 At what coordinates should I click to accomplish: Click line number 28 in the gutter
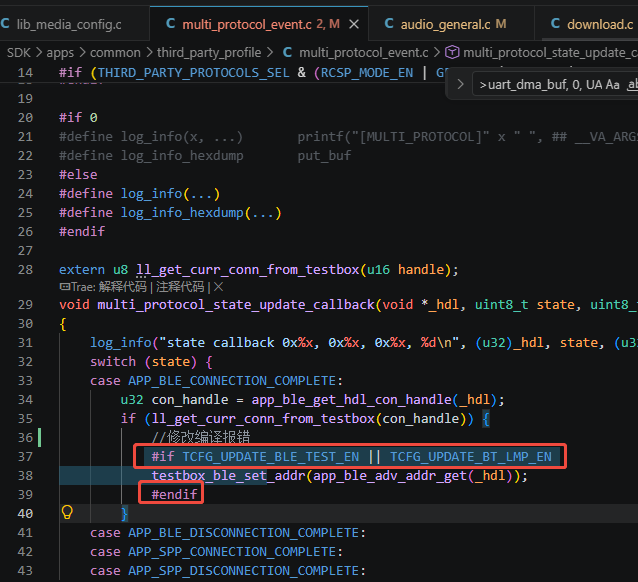click(25, 270)
